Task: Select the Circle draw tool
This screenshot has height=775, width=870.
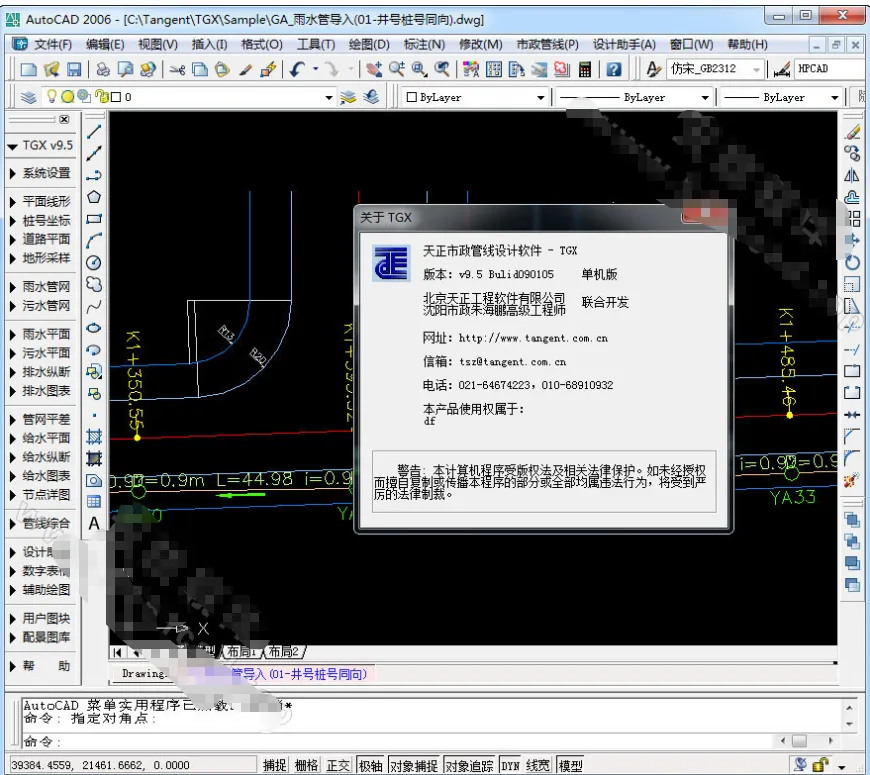Action: pos(94,262)
